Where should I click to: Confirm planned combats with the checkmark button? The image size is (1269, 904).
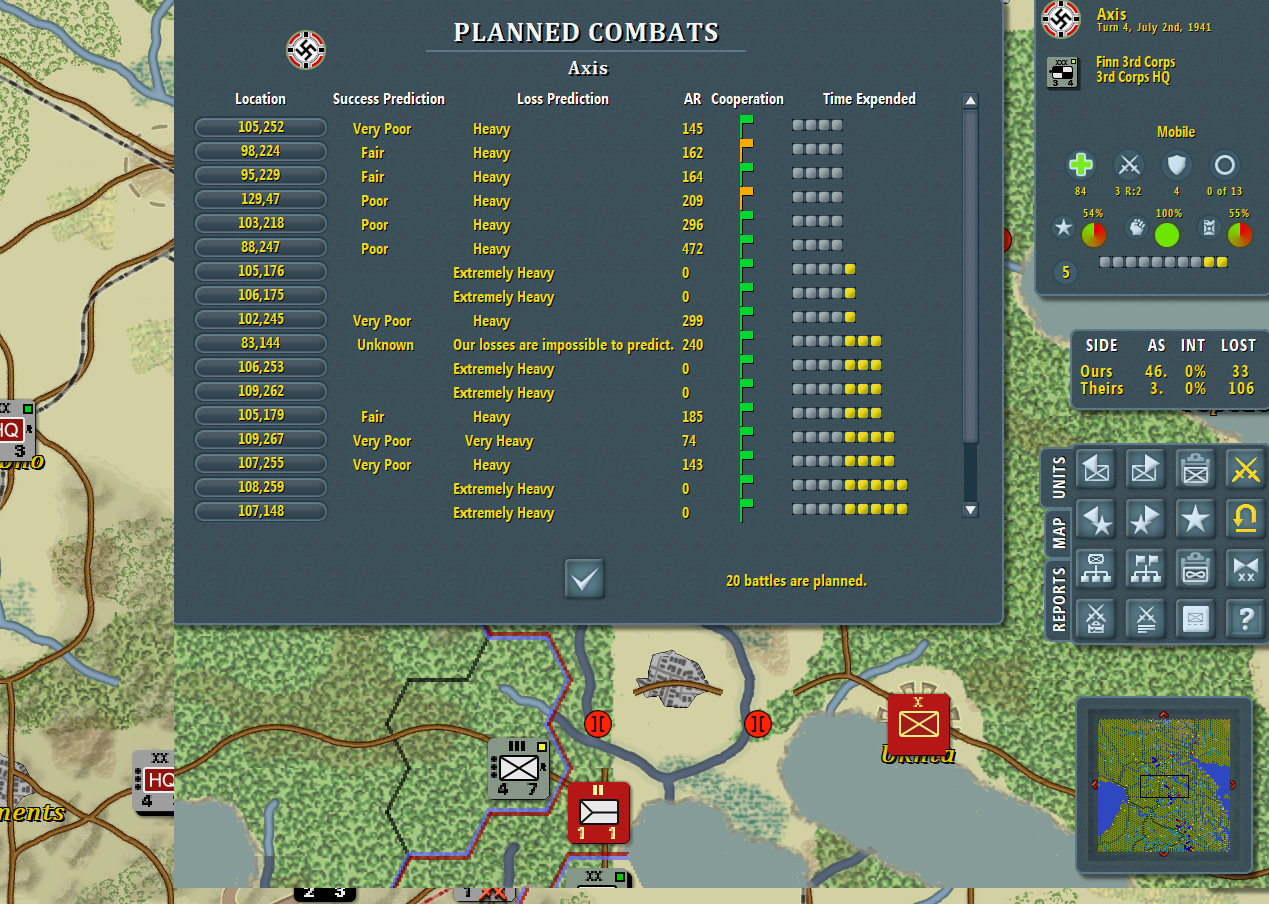585,579
